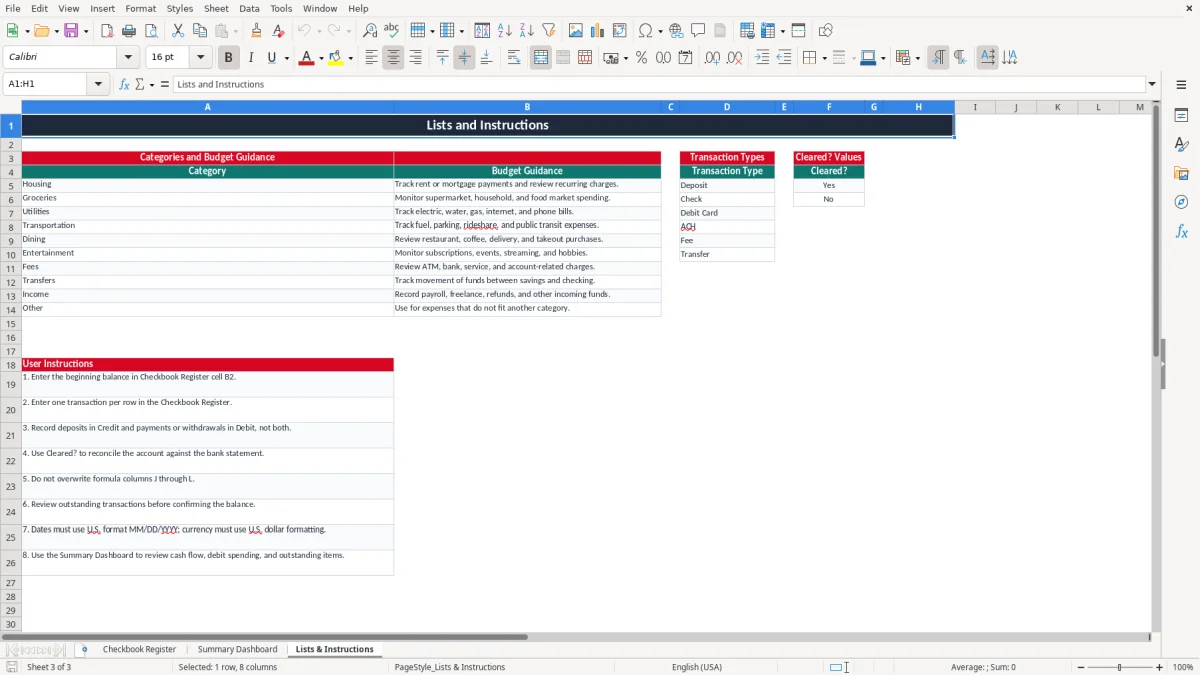Apply yellow background highlight color
Image resolution: width=1200 pixels, height=675 pixels.
pyautogui.click(x=336, y=58)
